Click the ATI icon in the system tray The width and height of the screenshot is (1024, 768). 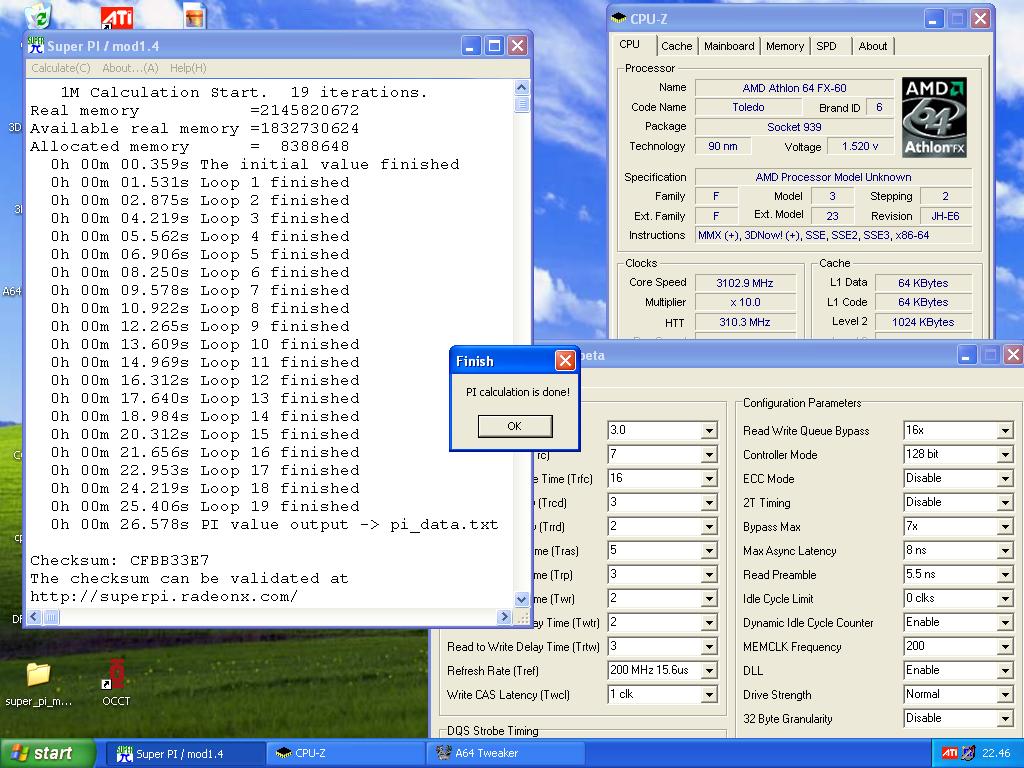pos(950,753)
